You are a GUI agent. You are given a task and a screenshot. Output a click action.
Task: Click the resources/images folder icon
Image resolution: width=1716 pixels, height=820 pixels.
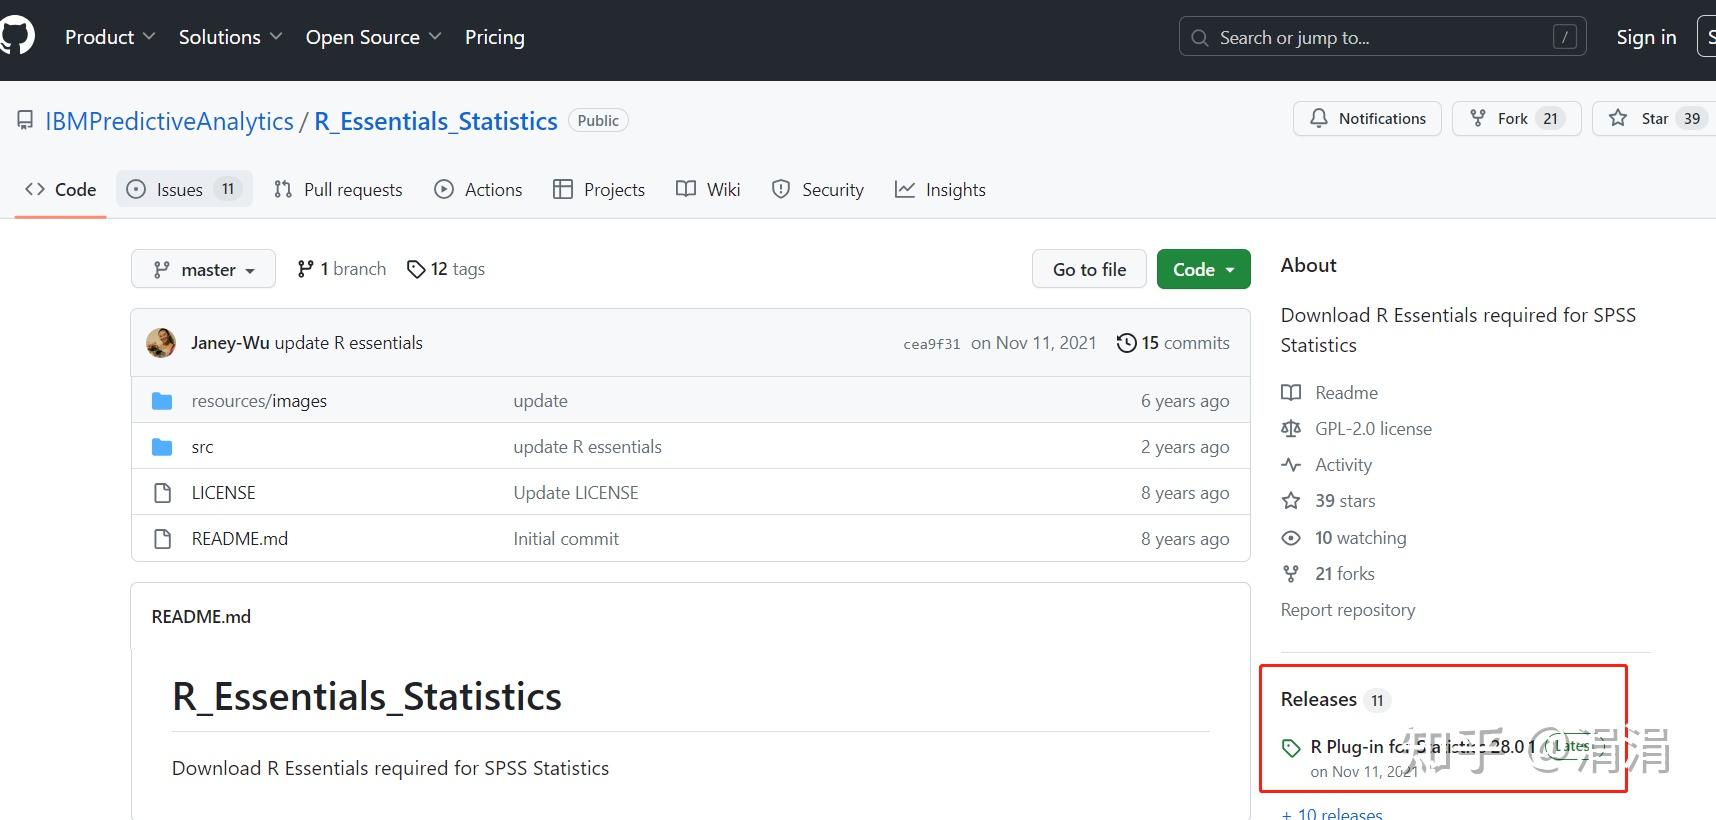162,401
